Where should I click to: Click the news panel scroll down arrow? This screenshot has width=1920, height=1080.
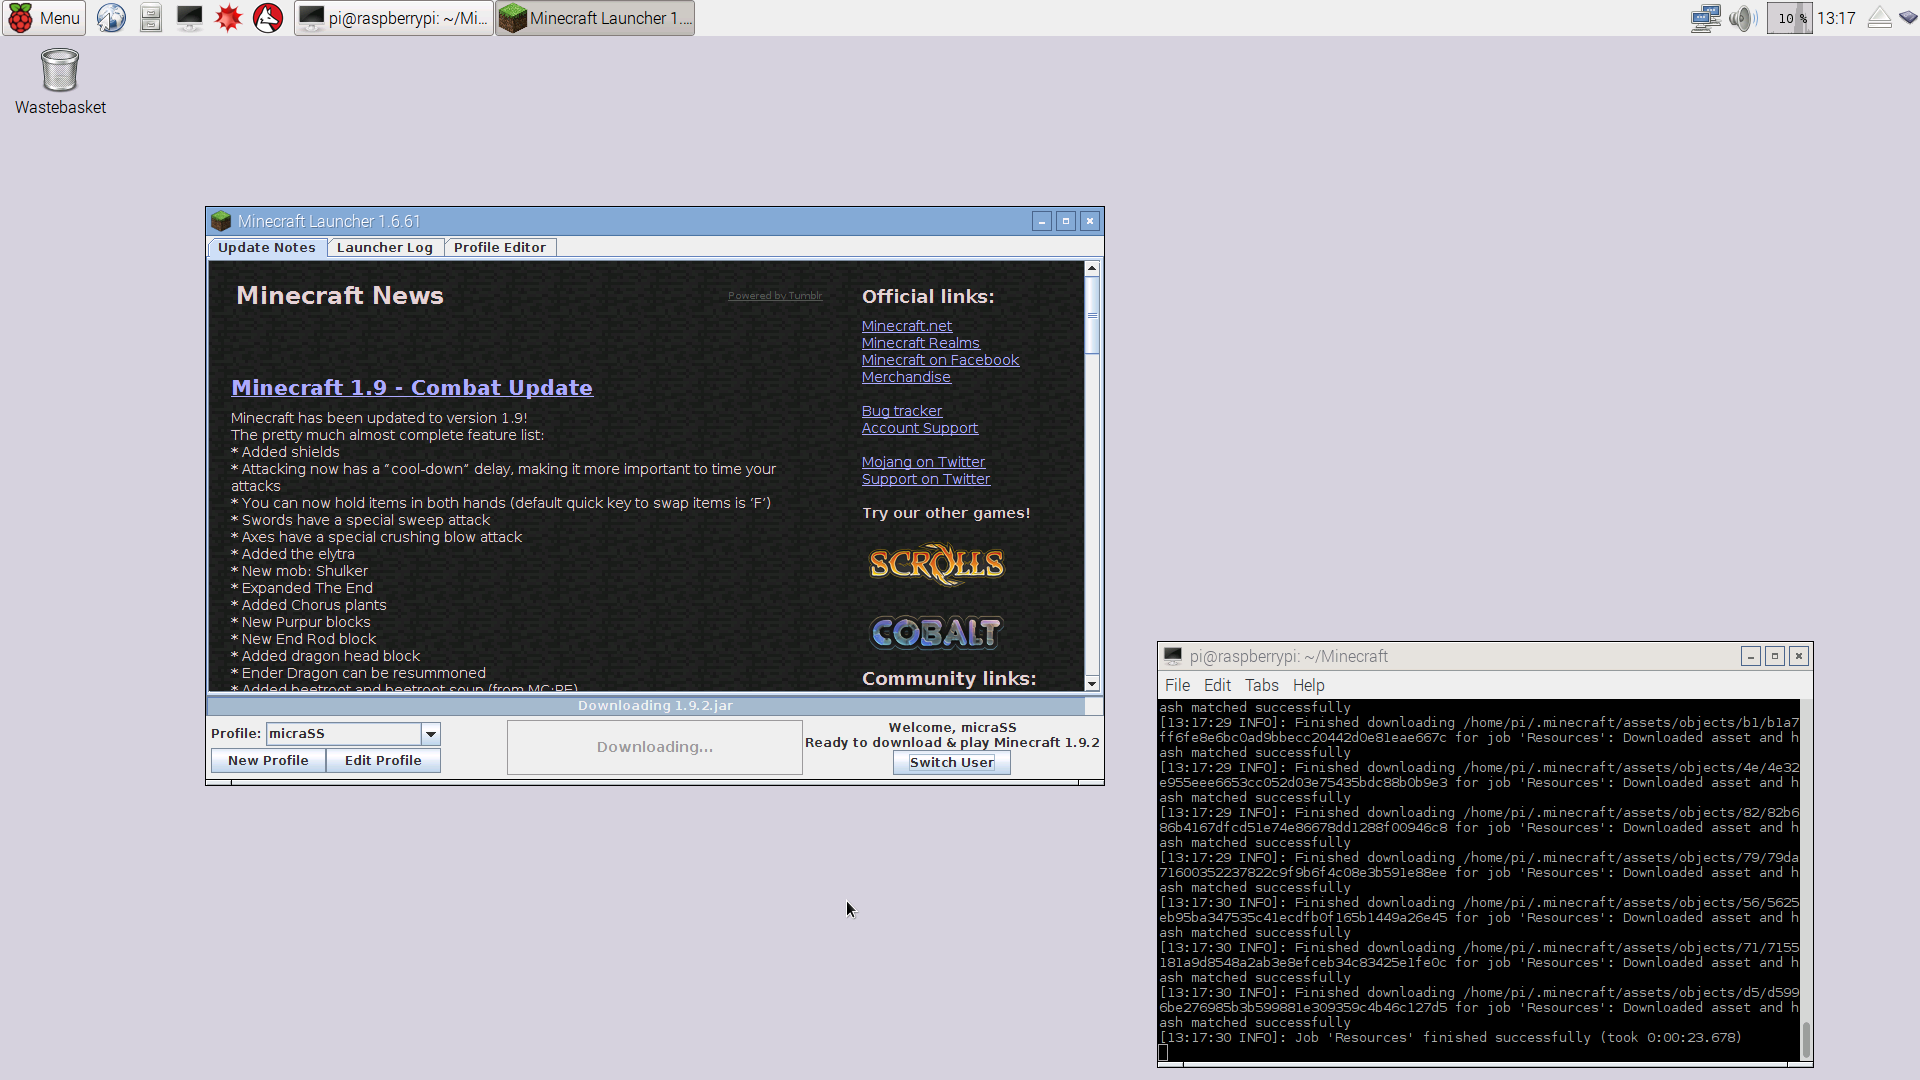1092,684
